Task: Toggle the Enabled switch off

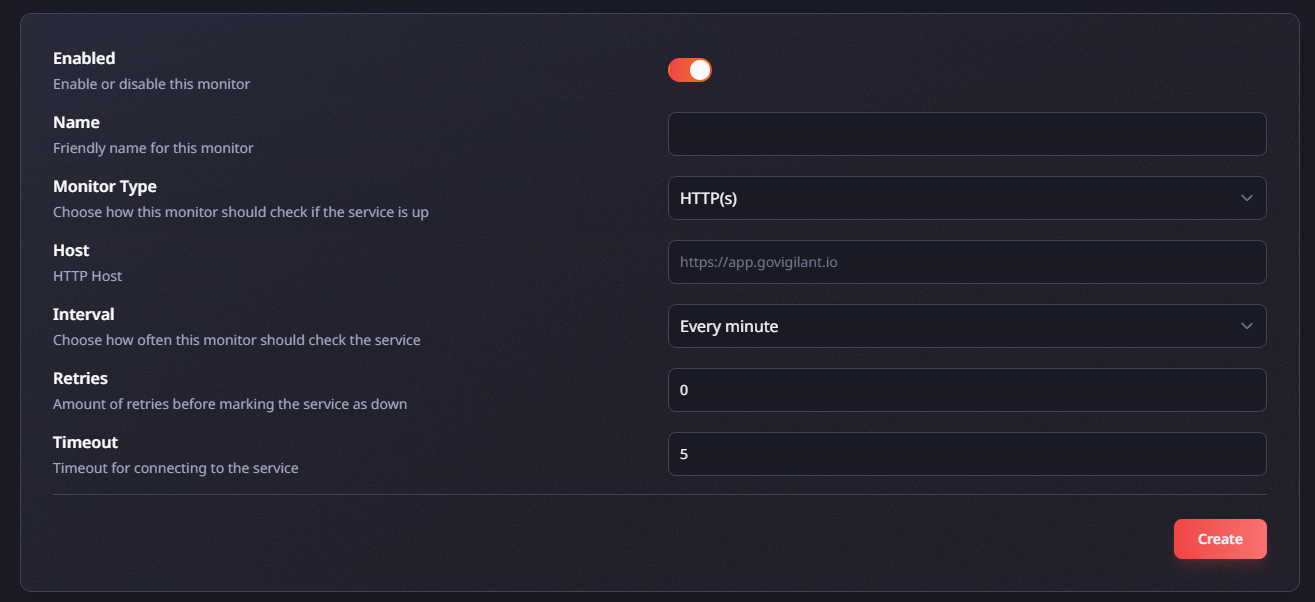Action: (689, 70)
